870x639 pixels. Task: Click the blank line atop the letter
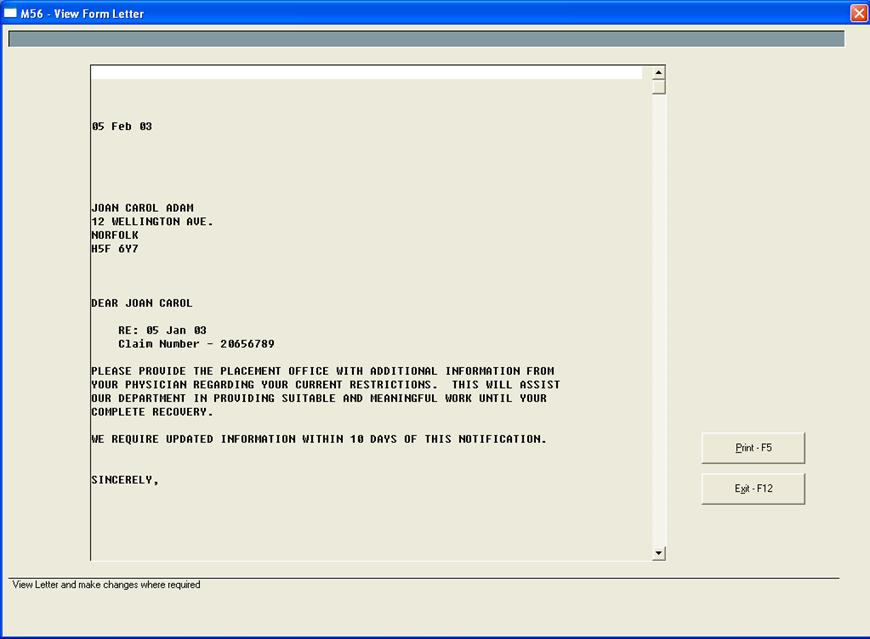tap(367, 73)
